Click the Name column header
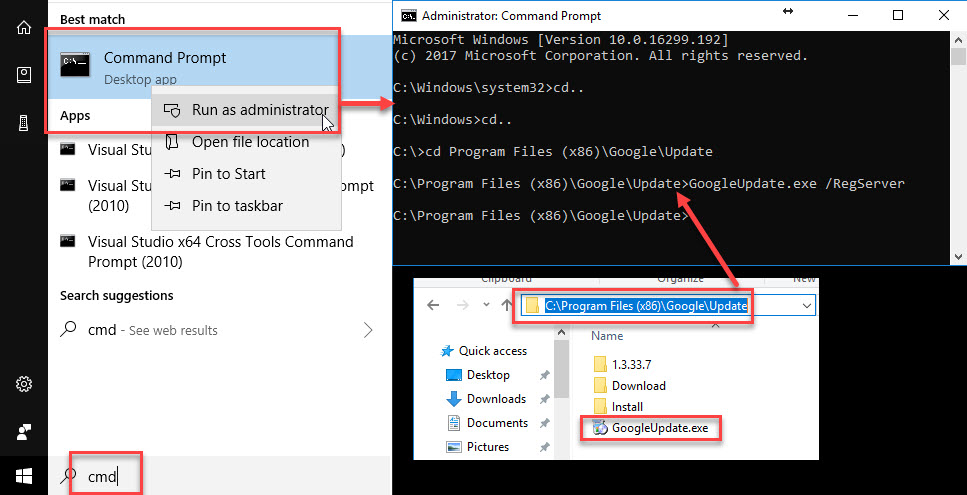The width and height of the screenshot is (967, 495). click(607, 336)
